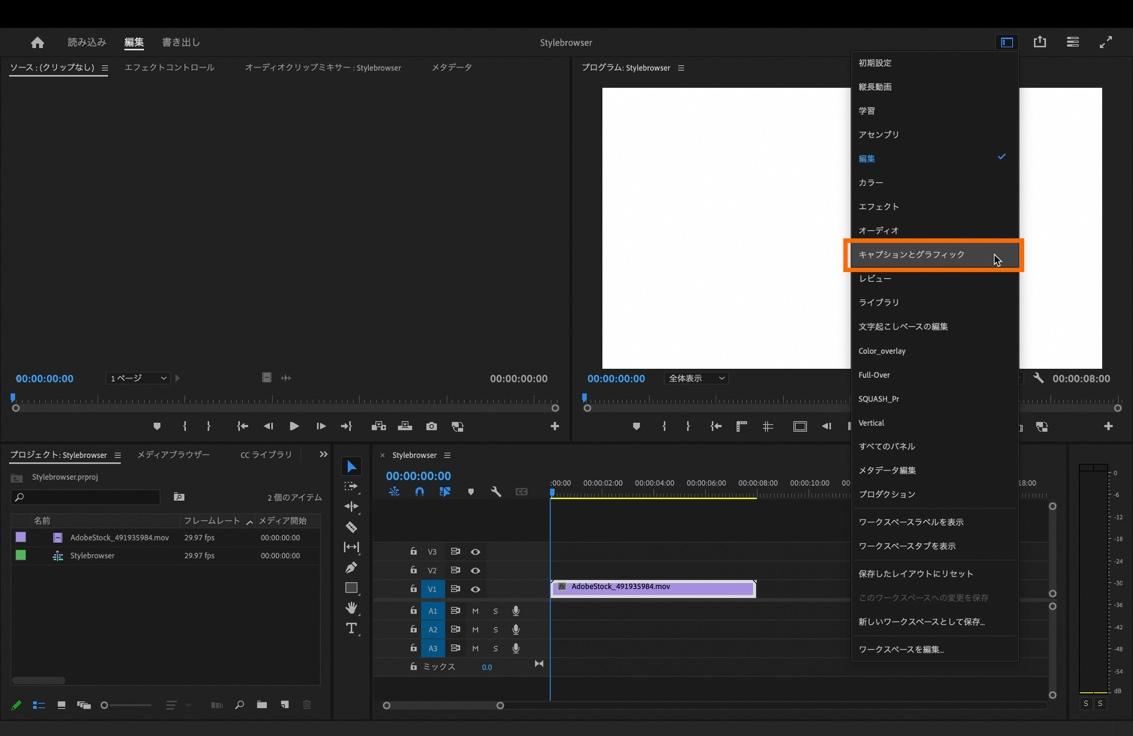Expand the hidden project panel tabs chevron
This screenshot has height=736, width=1133.
click(x=323, y=455)
